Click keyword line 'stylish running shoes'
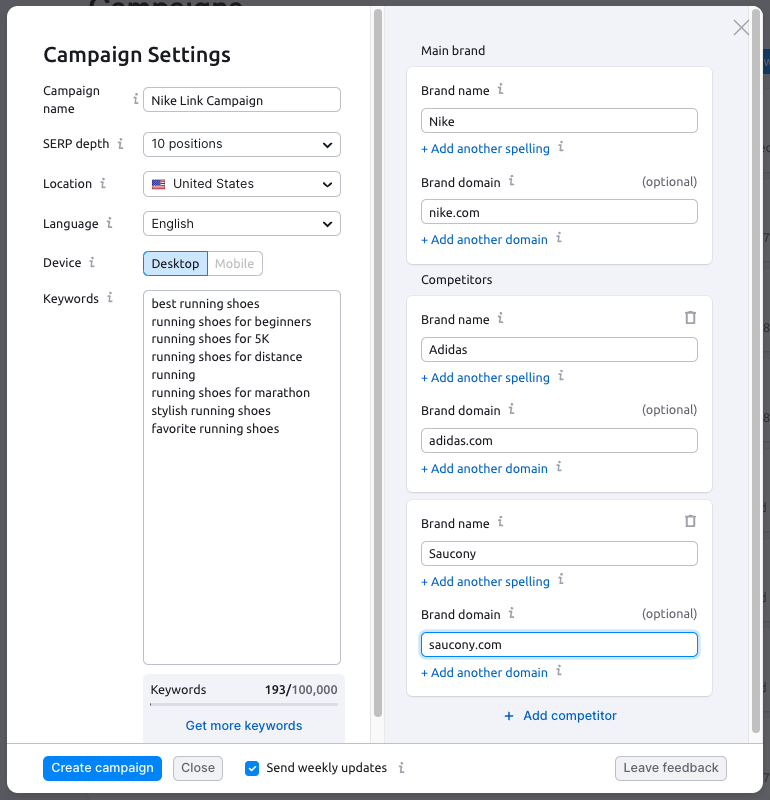 tap(211, 411)
